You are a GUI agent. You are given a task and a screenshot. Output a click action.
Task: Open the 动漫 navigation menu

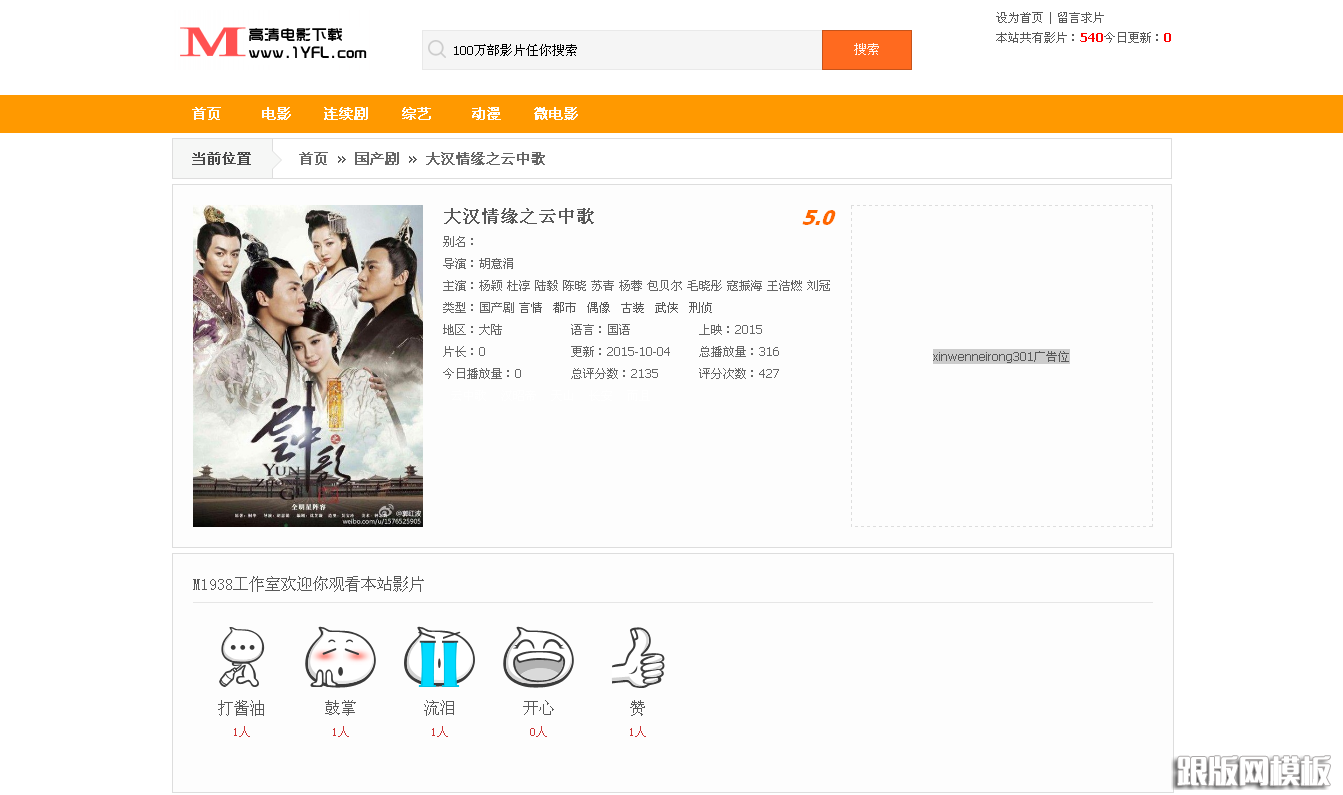(x=486, y=113)
